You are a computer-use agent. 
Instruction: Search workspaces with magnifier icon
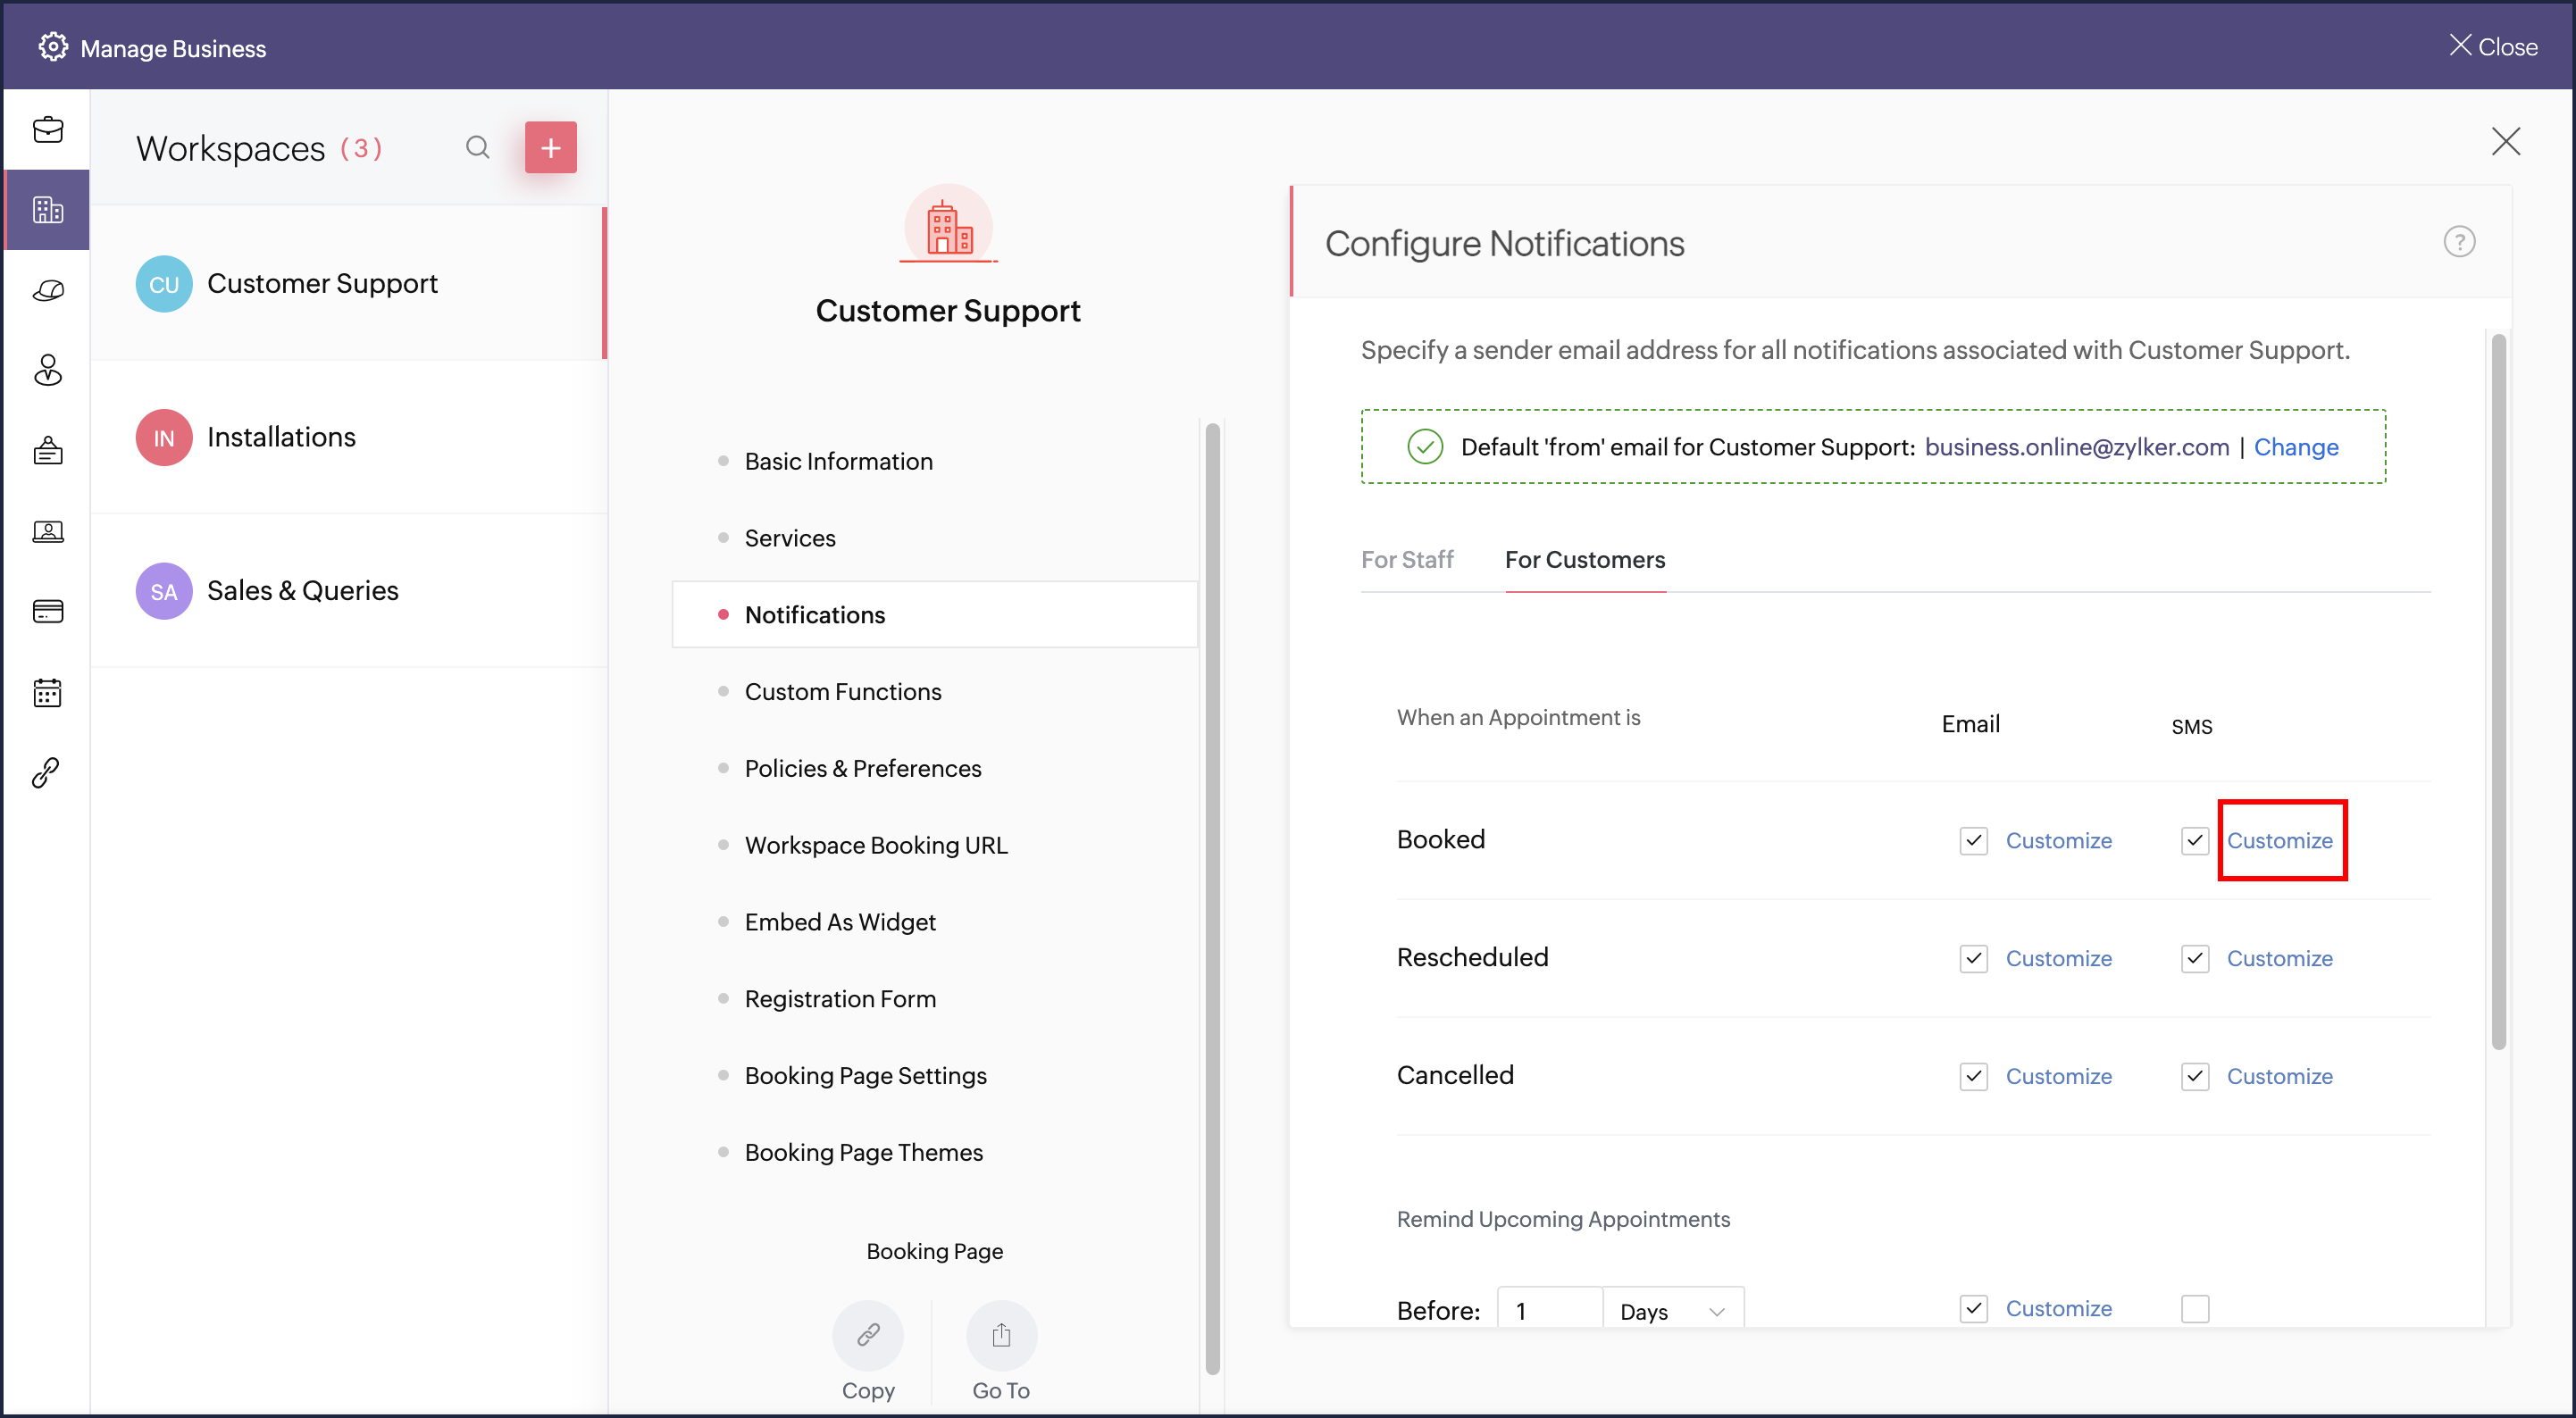click(x=477, y=148)
